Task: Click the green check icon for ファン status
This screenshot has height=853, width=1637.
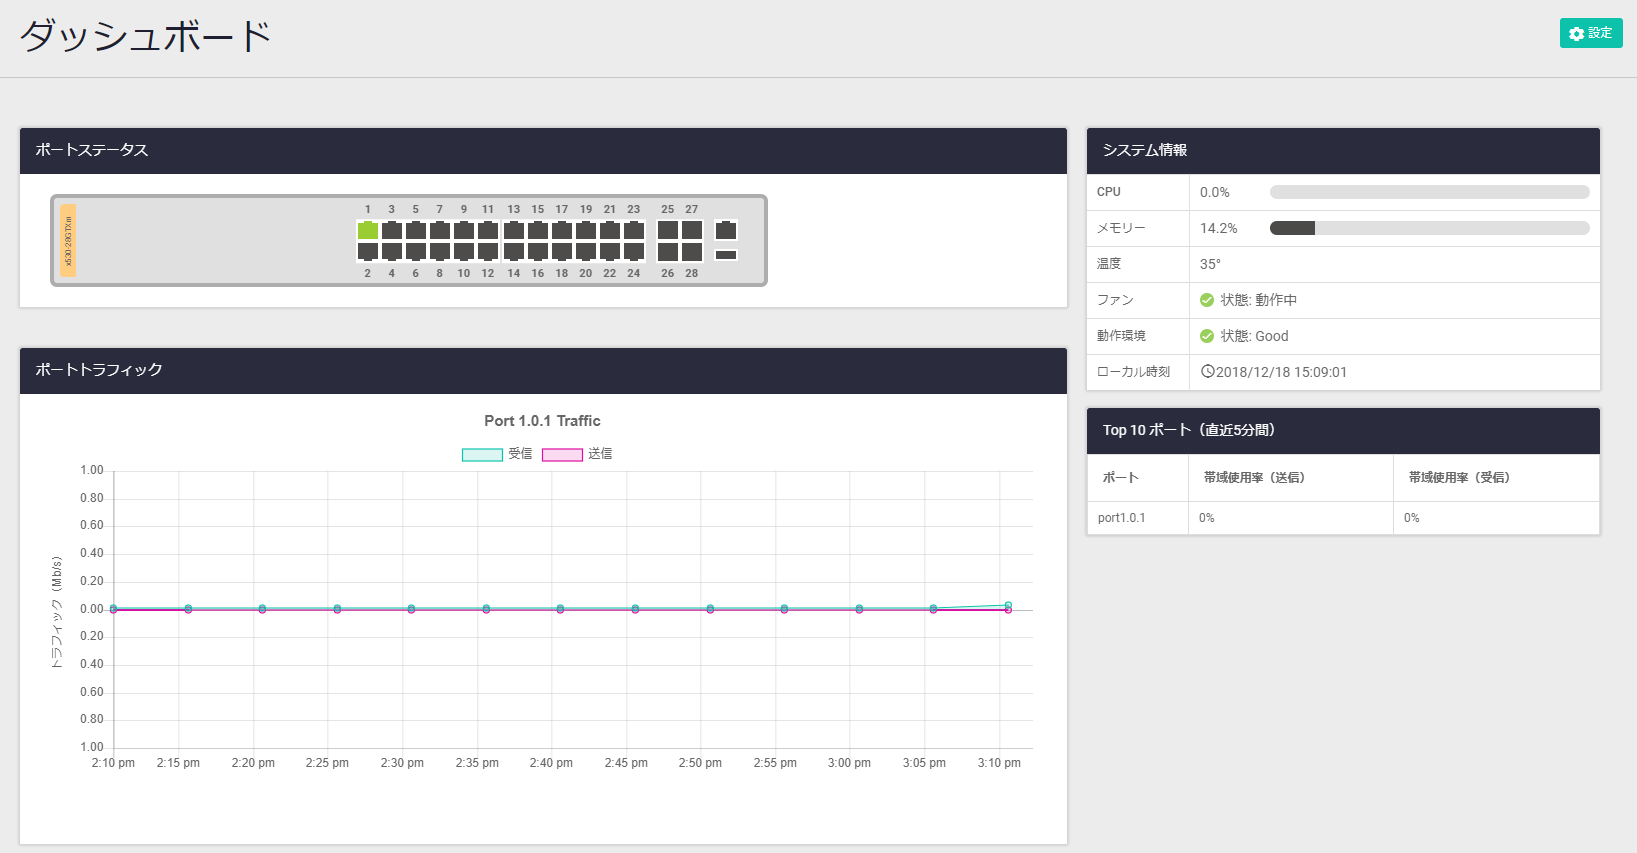Action: coord(1207,300)
